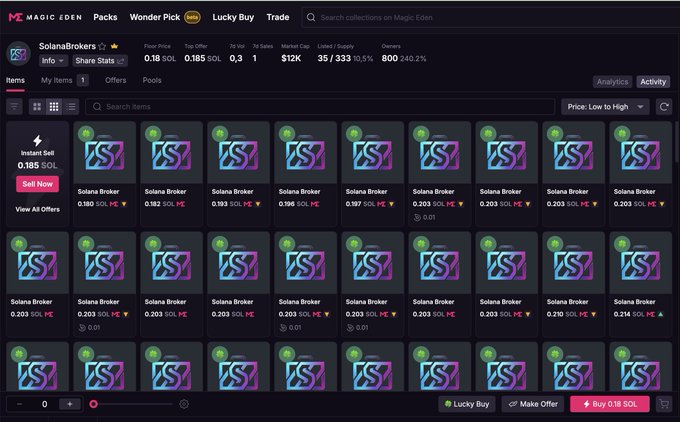Click the crown badge next to SolanaBrokers
680x422 pixels.
click(114, 46)
